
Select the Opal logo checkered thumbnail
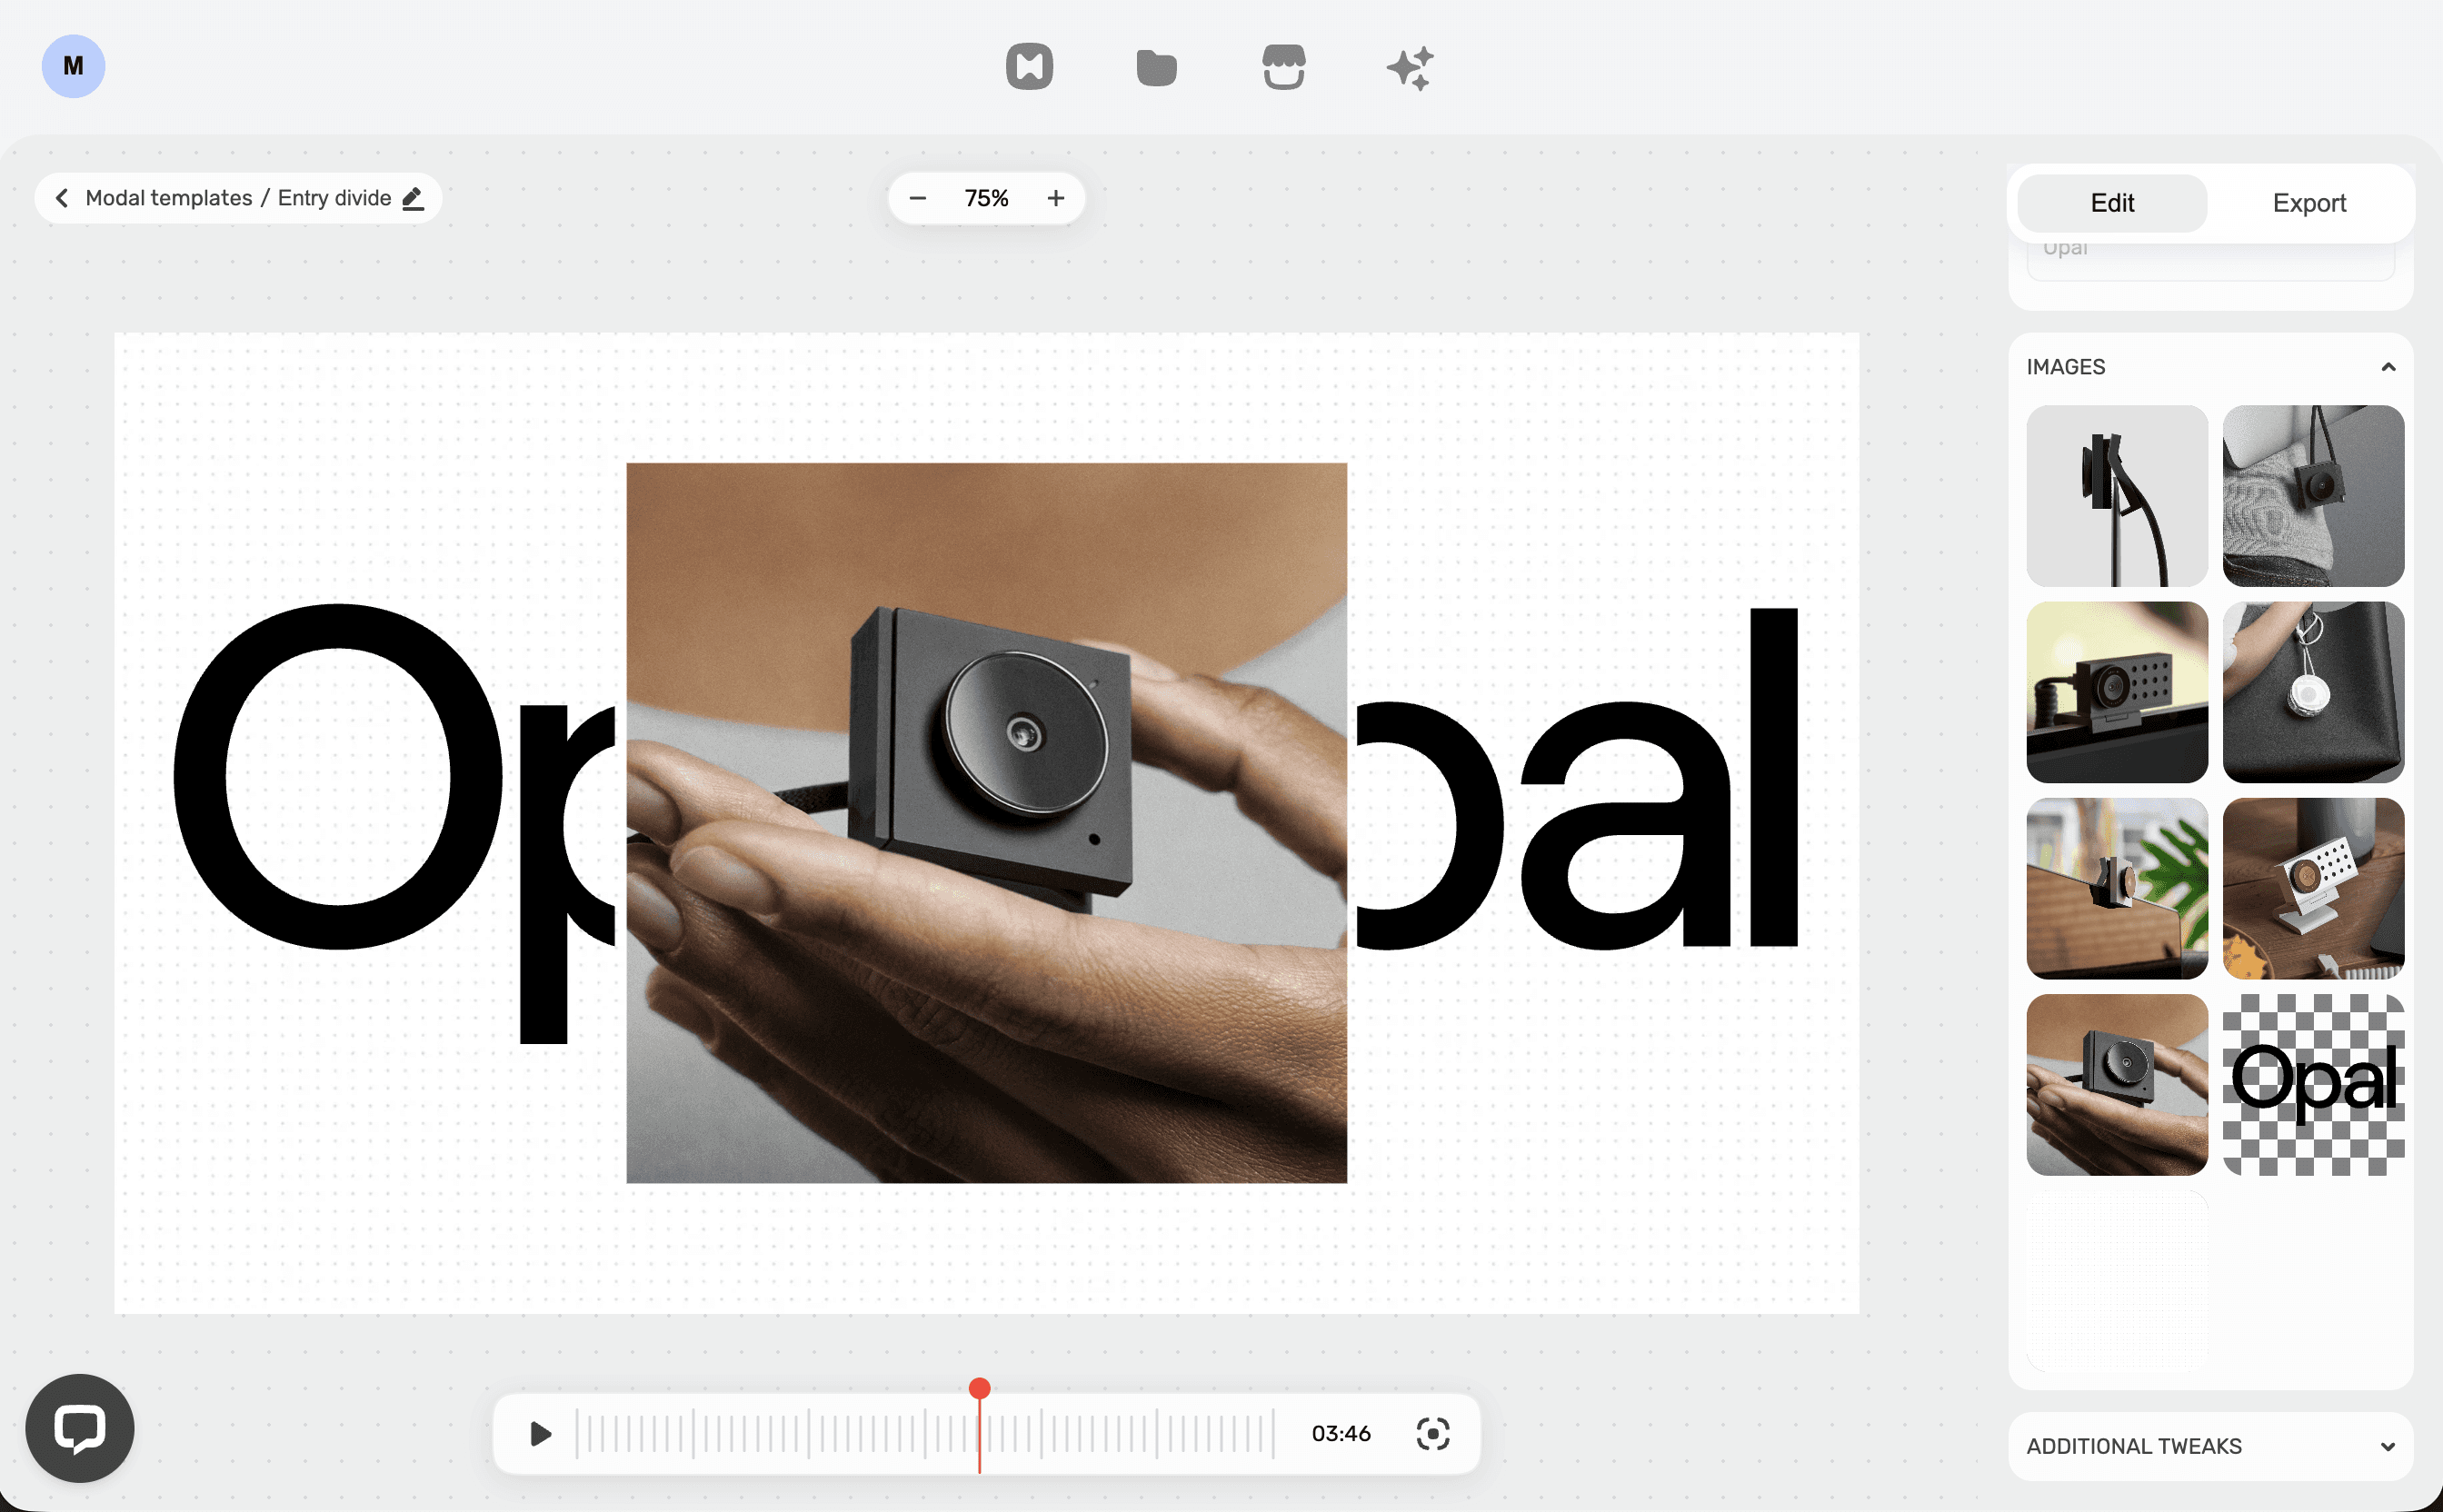point(2312,1084)
